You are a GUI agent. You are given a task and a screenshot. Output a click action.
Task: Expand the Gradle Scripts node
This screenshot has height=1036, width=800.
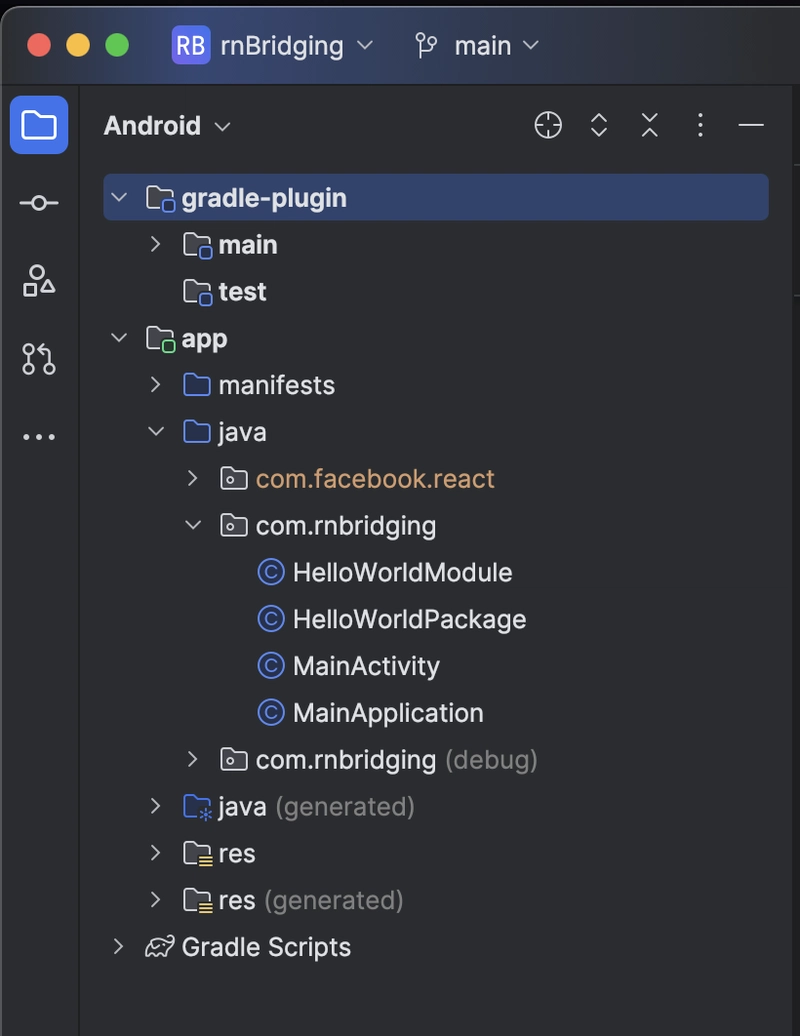click(x=119, y=947)
